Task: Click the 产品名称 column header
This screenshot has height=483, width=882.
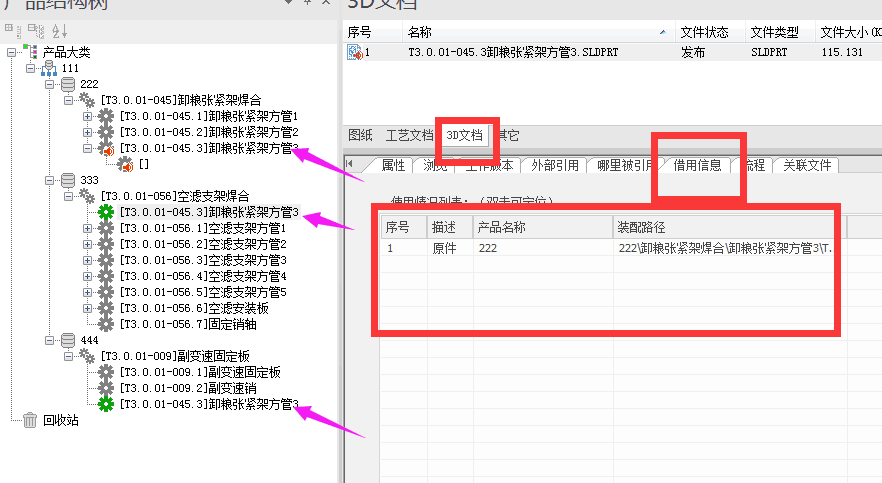Action: (x=543, y=227)
